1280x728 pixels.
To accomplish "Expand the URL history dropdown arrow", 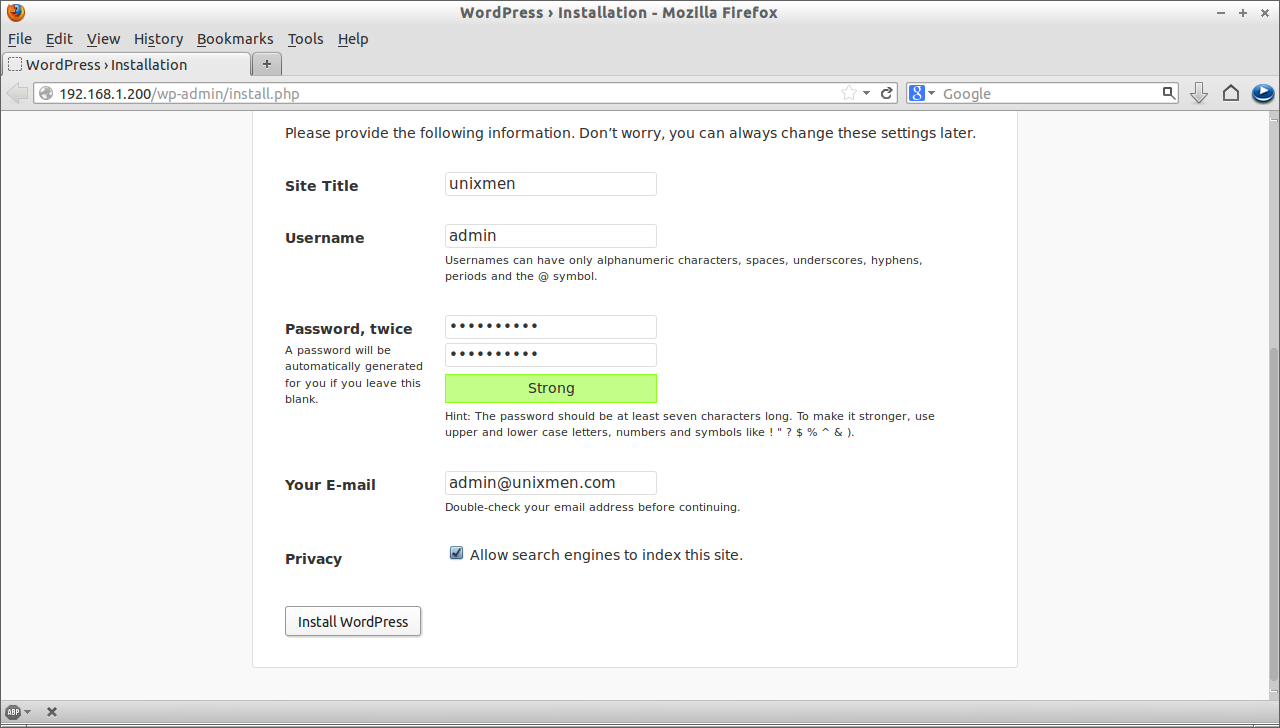I will point(867,93).
